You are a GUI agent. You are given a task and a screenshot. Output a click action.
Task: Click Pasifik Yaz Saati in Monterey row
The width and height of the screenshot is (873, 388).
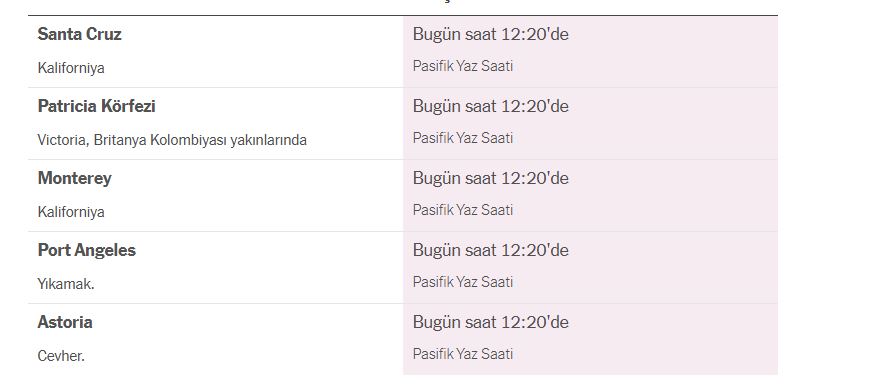[463, 210]
